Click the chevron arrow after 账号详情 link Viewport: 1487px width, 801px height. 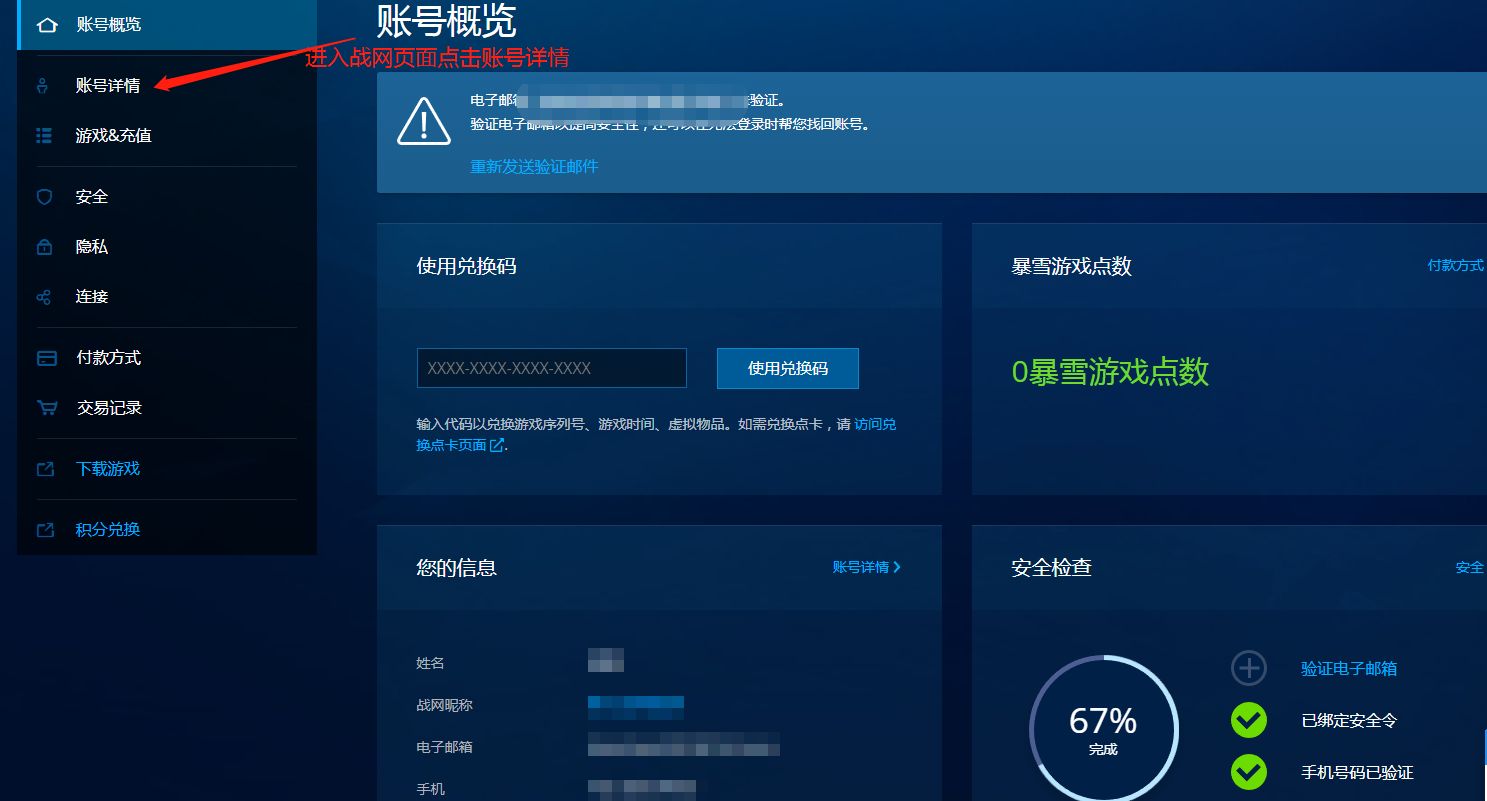coord(897,567)
